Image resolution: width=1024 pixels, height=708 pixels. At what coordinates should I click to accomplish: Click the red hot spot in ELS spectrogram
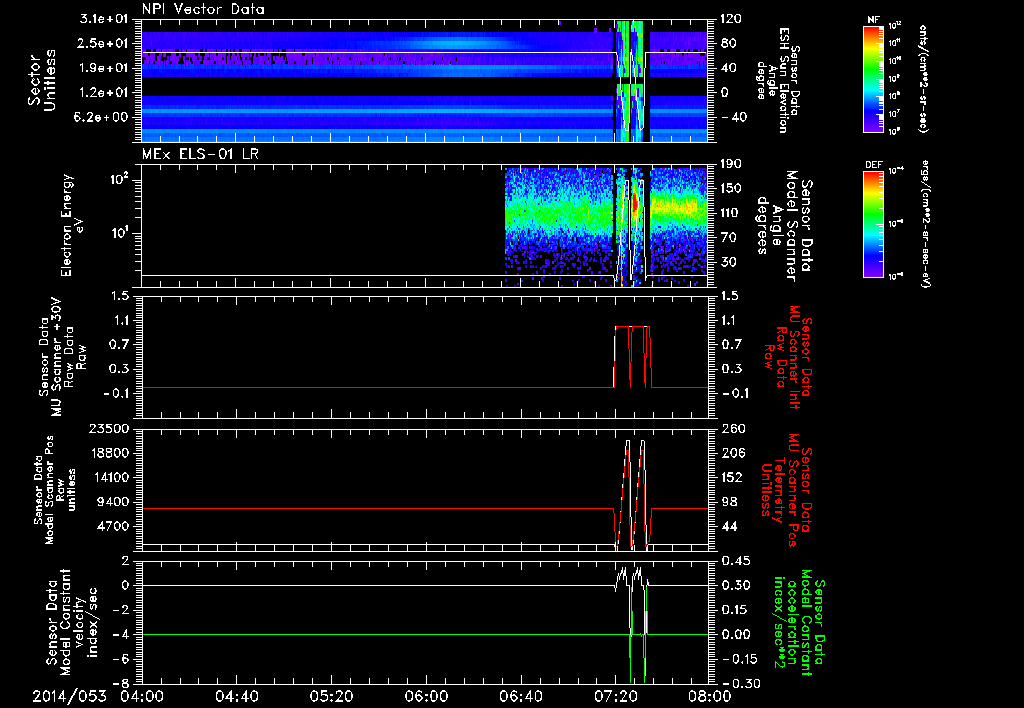tap(633, 203)
